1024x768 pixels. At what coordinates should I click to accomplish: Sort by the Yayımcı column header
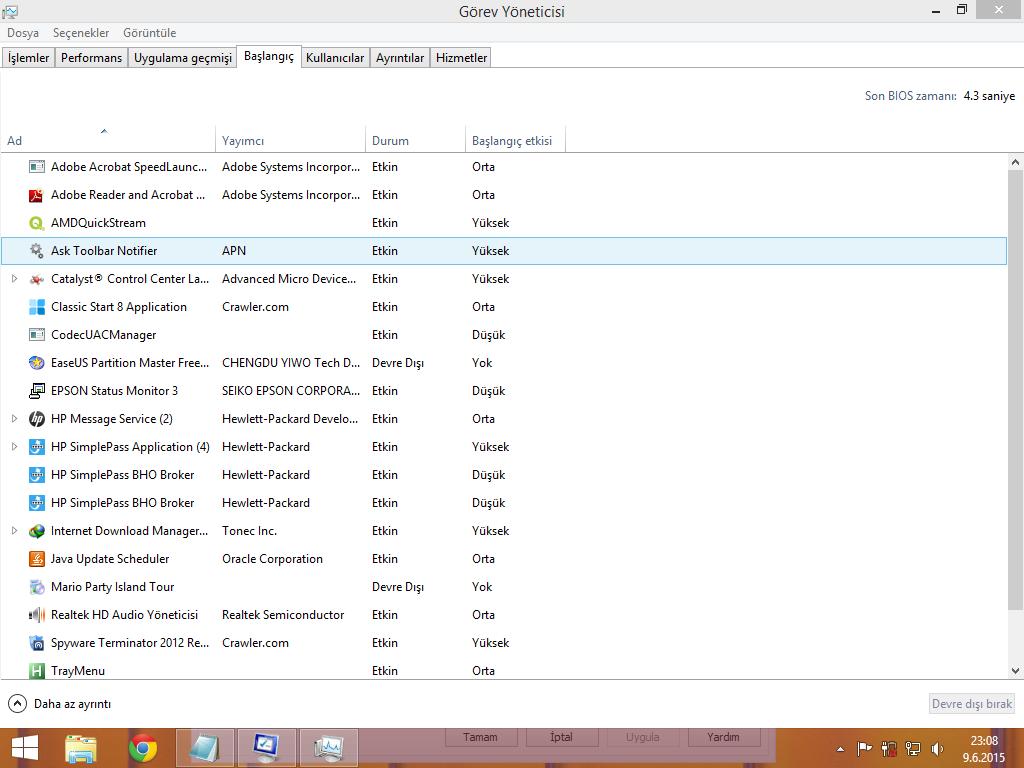click(x=290, y=140)
